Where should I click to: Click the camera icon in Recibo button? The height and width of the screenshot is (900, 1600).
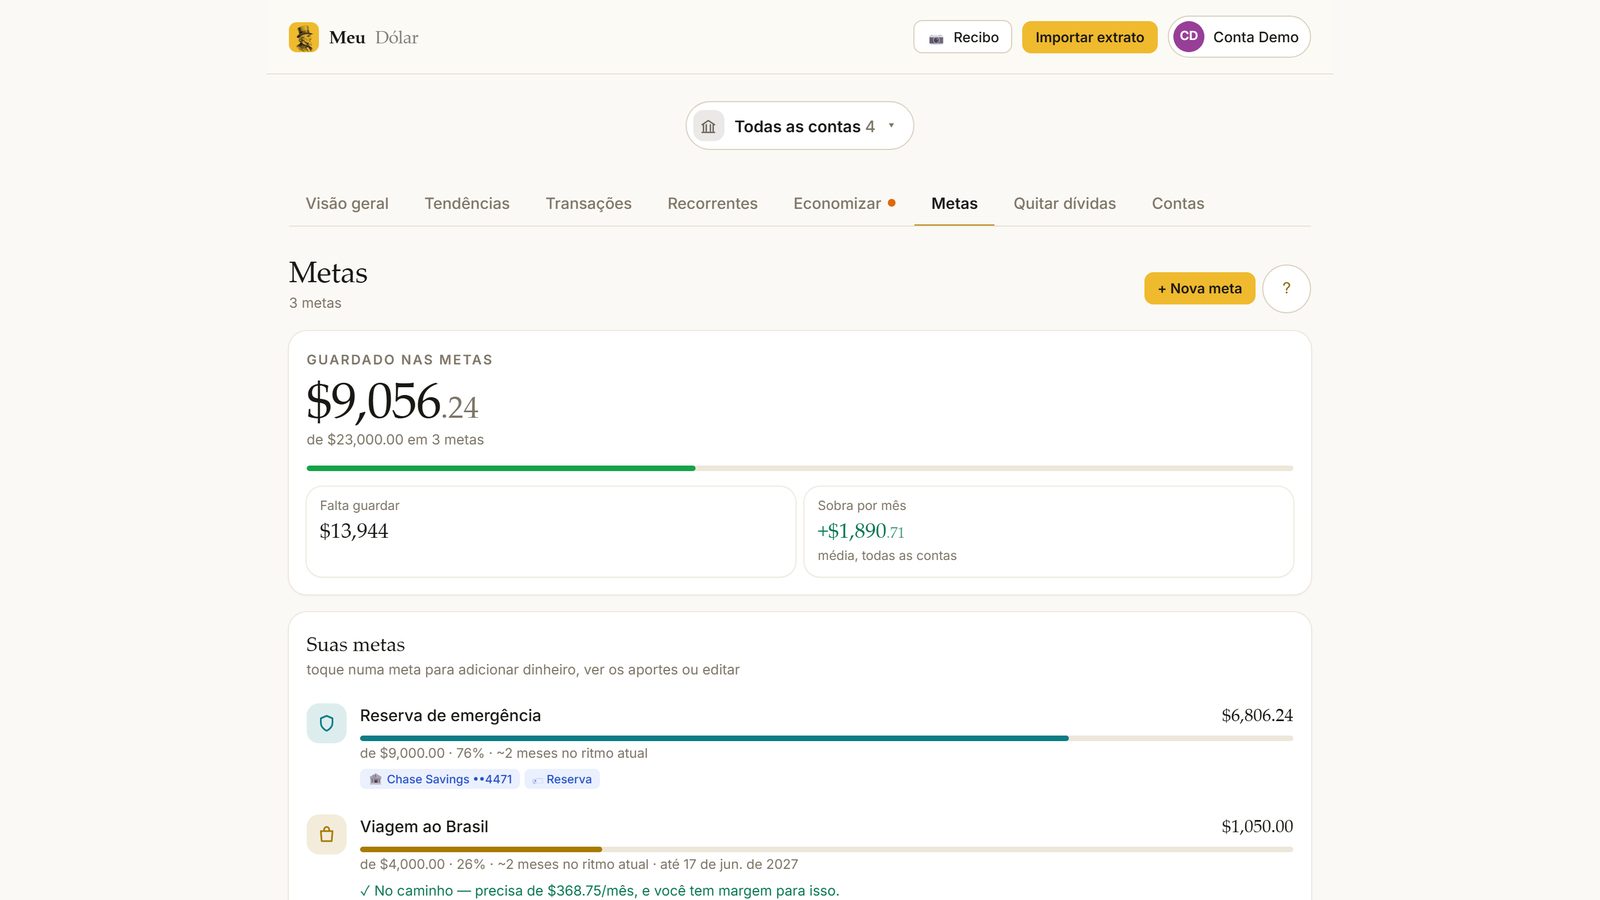(x=936, y=38)
